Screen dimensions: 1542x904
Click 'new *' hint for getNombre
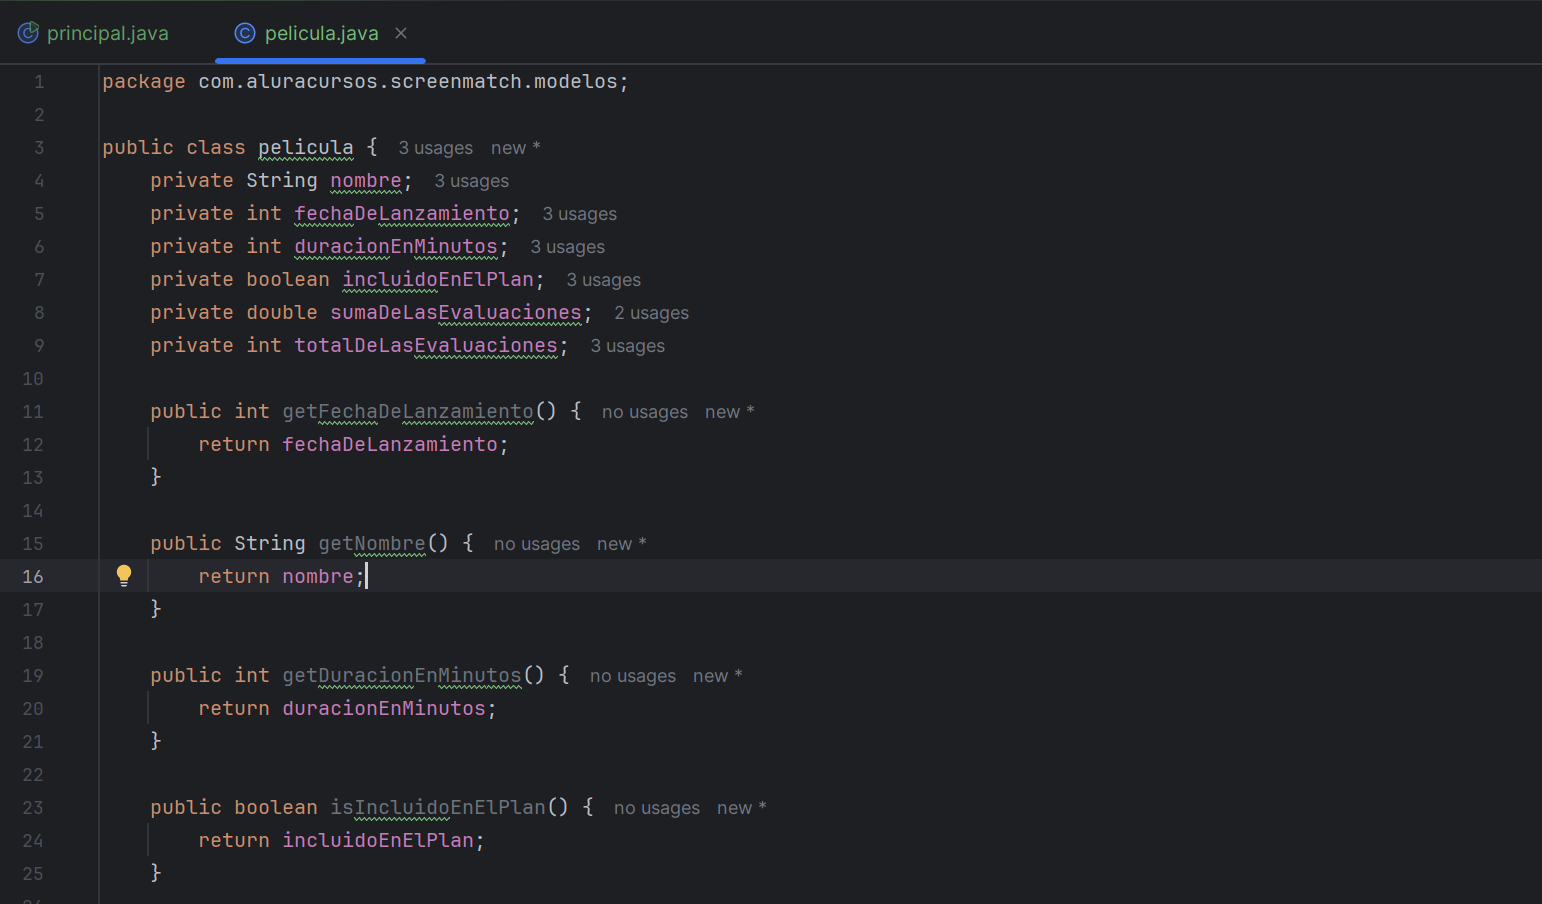pos(622,544)
